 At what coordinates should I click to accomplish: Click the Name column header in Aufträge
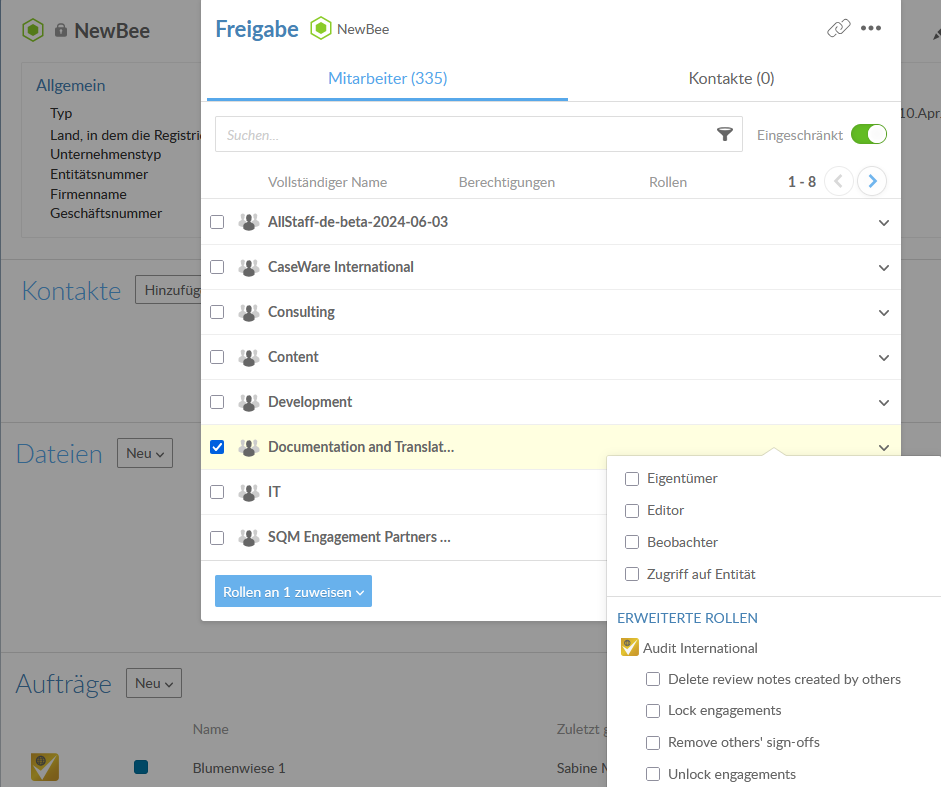pyautogui.click(x=211, y=729)
